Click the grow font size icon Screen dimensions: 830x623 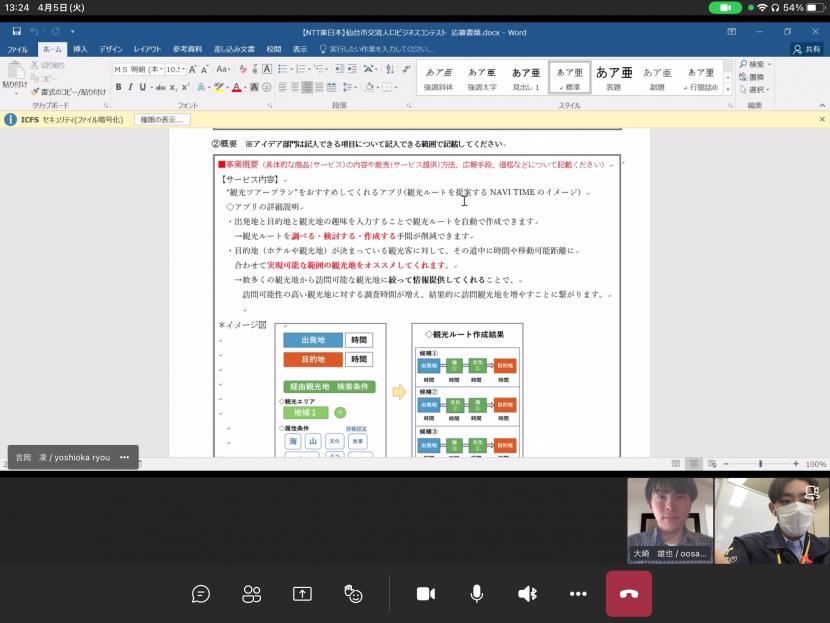point(193,69)
